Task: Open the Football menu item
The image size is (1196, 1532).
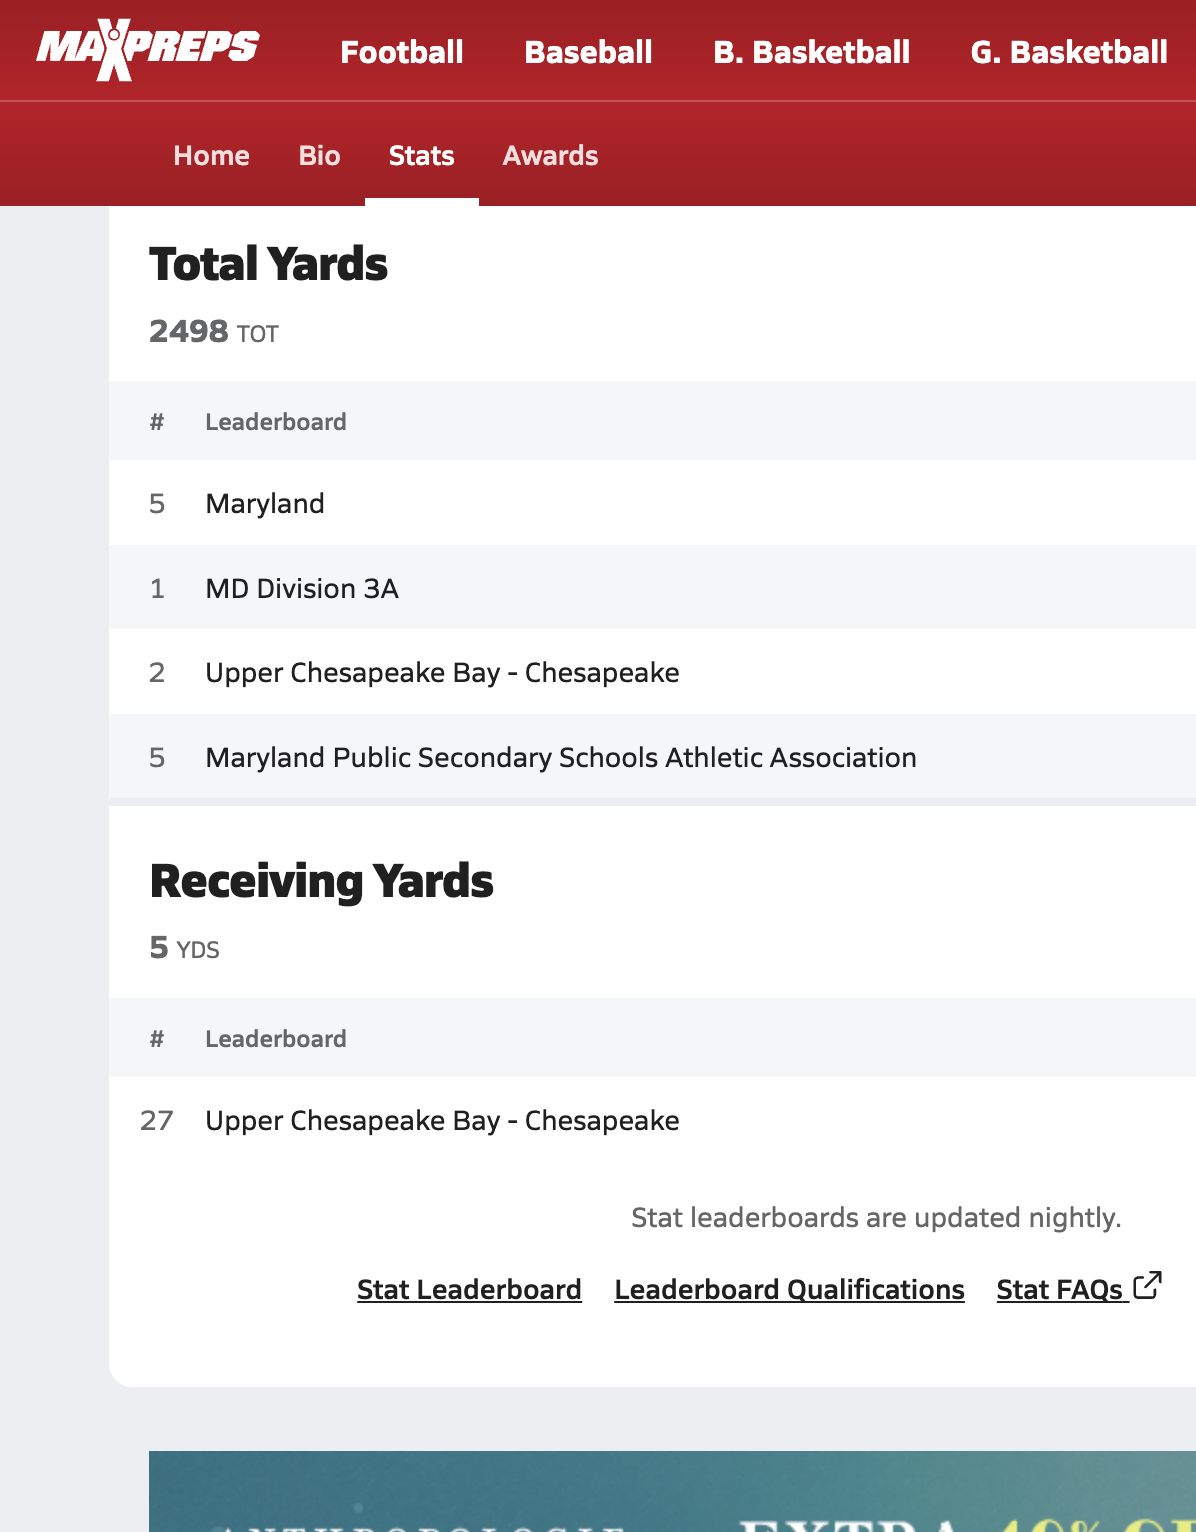Action: [x=401, y=52]
